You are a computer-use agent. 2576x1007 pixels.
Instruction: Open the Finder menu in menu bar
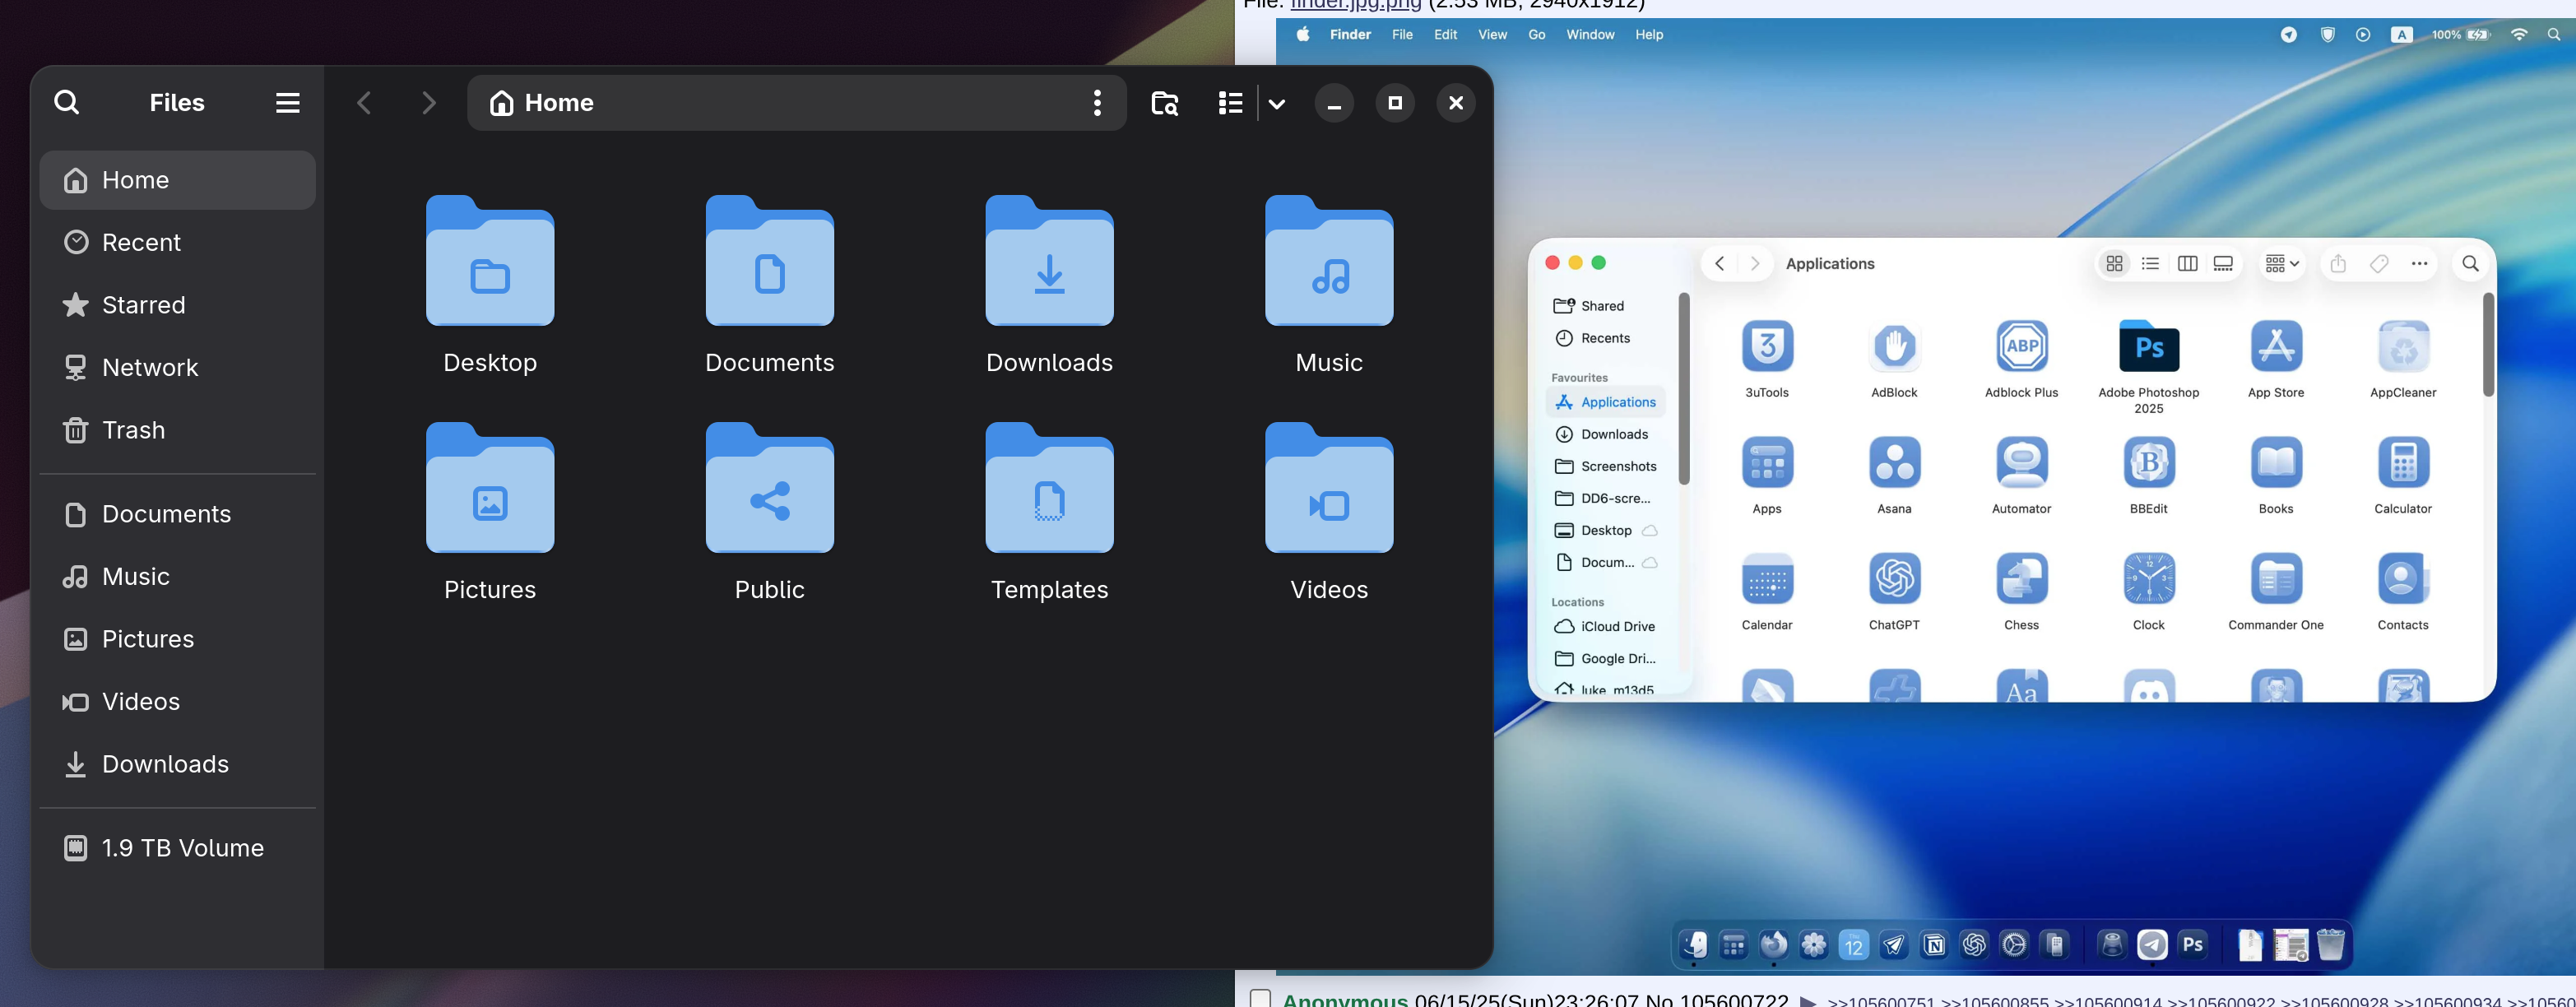(x=1350, y=35)
